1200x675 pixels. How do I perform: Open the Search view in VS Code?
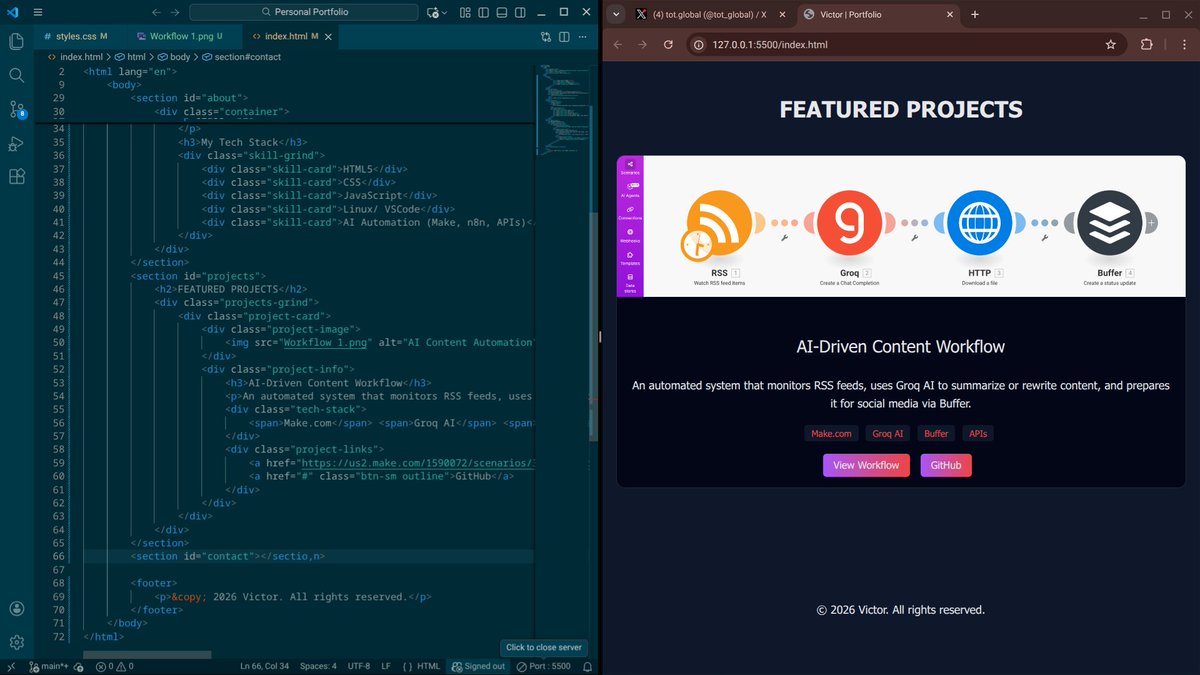16,75
